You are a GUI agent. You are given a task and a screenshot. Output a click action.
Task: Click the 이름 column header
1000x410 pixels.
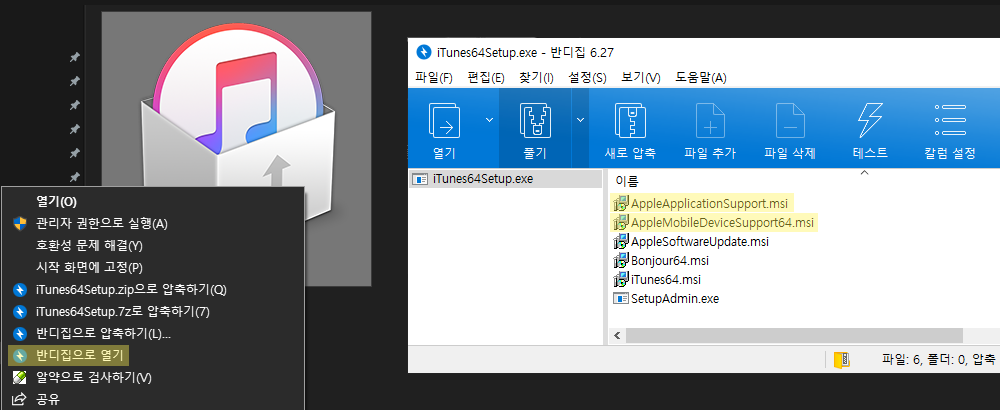627,182
